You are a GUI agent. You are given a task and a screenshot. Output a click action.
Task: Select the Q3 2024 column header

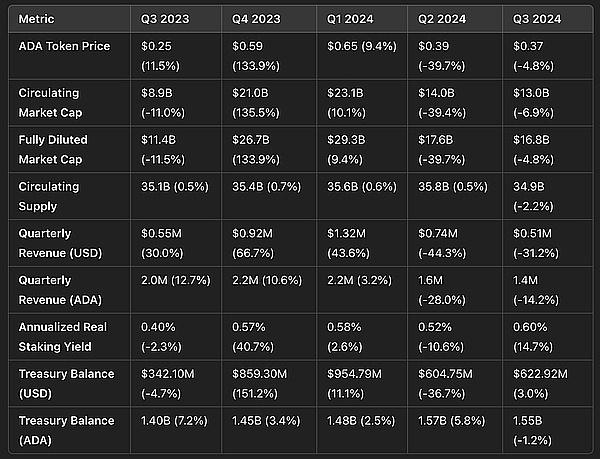(536, 19)
